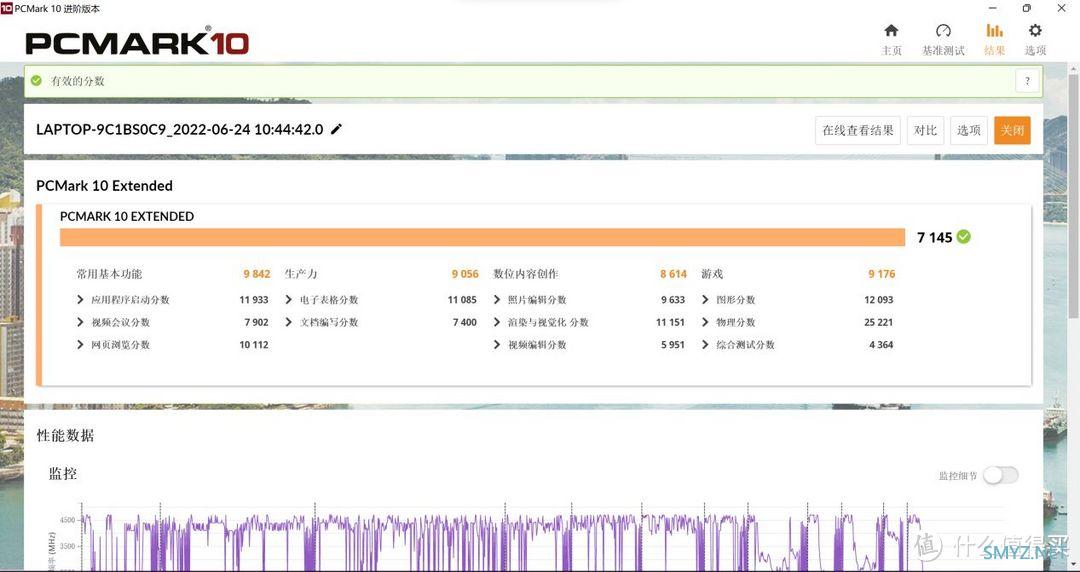The width and height of the screenshot is (1080, 572).
Task: Click 在线查看结果 button
Action: point(858,130)
